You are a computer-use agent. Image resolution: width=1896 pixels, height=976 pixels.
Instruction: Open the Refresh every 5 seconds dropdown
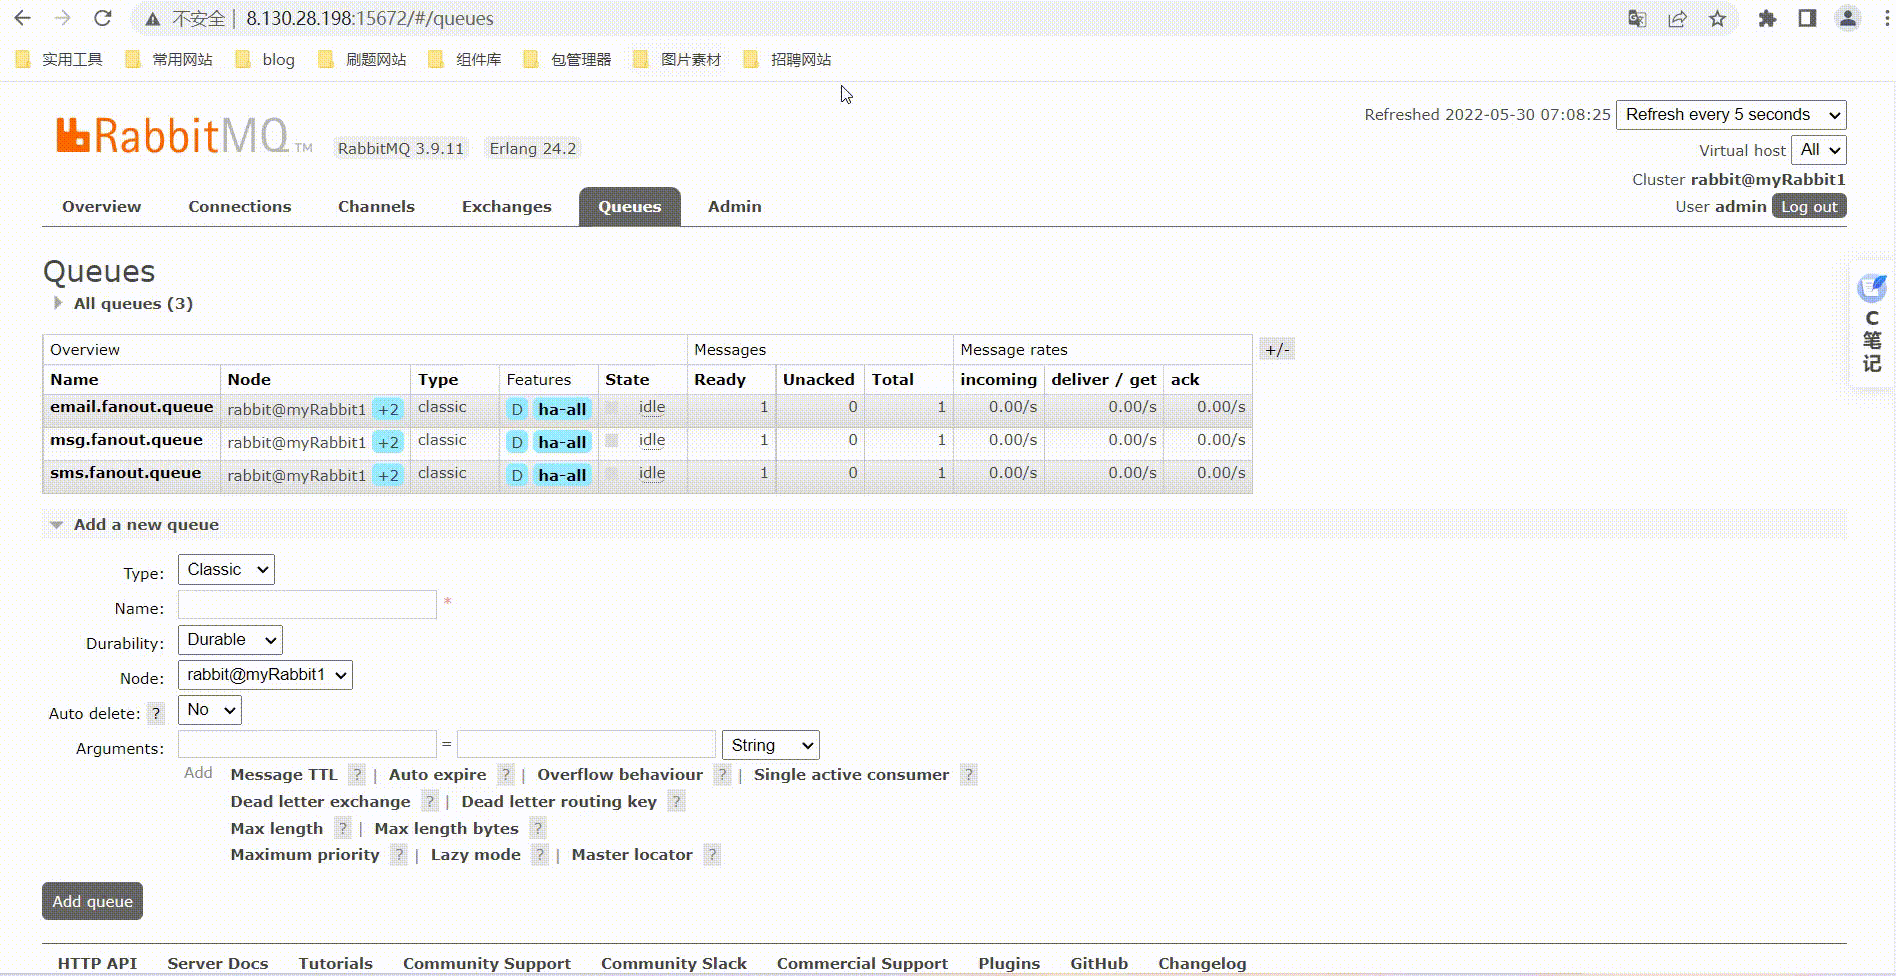1731,114
